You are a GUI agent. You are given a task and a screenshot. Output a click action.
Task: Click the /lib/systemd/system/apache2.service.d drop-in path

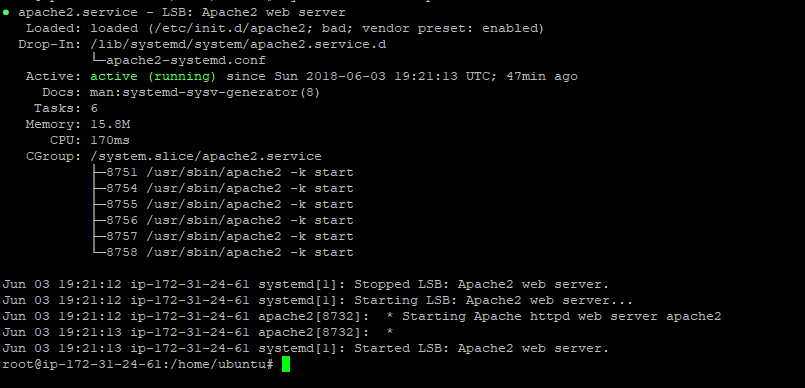tap(238, 45)
